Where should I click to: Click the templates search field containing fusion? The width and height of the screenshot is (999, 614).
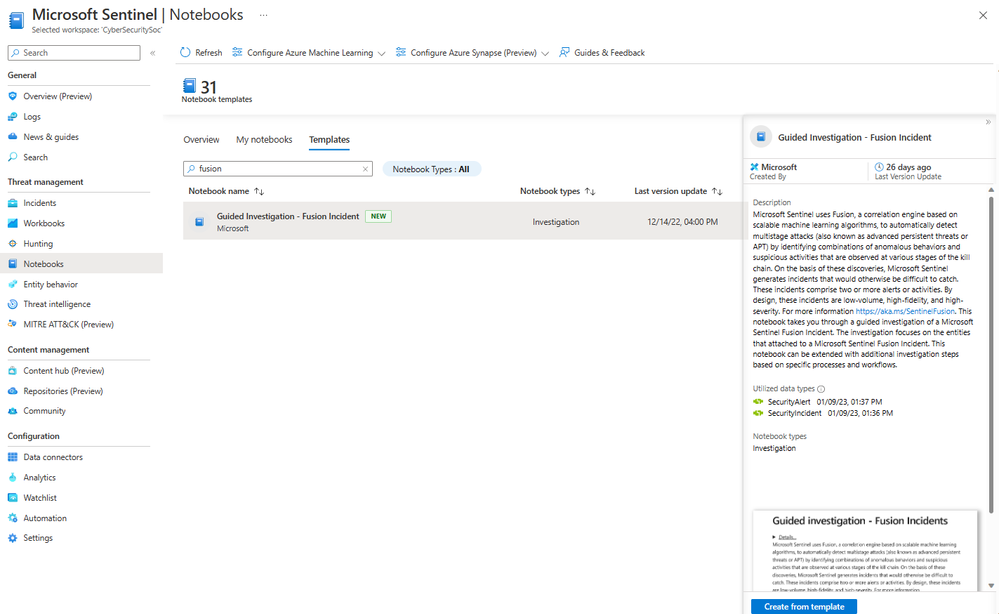click(278, 169)
